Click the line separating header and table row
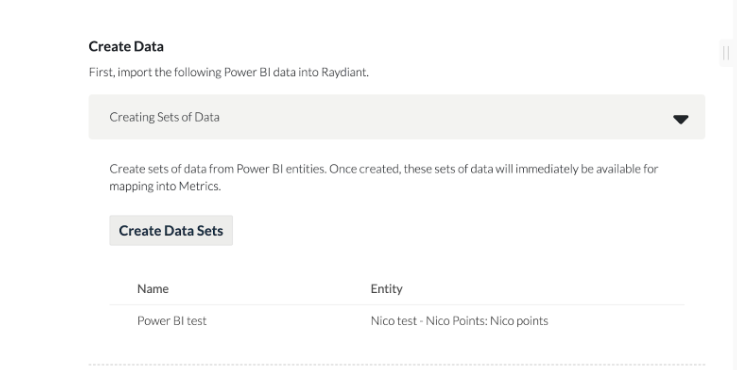 pyautogui.click(x=397, y=305)
